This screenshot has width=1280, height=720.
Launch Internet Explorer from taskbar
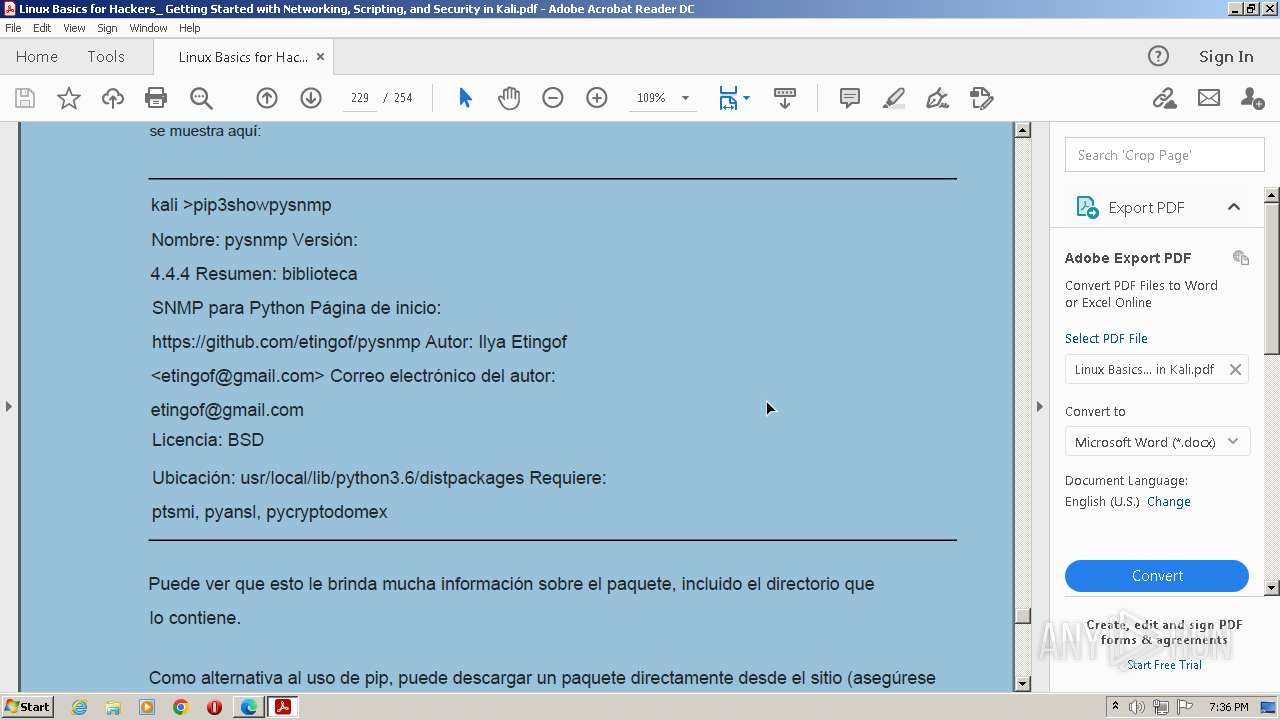click(x=79, y=707)
